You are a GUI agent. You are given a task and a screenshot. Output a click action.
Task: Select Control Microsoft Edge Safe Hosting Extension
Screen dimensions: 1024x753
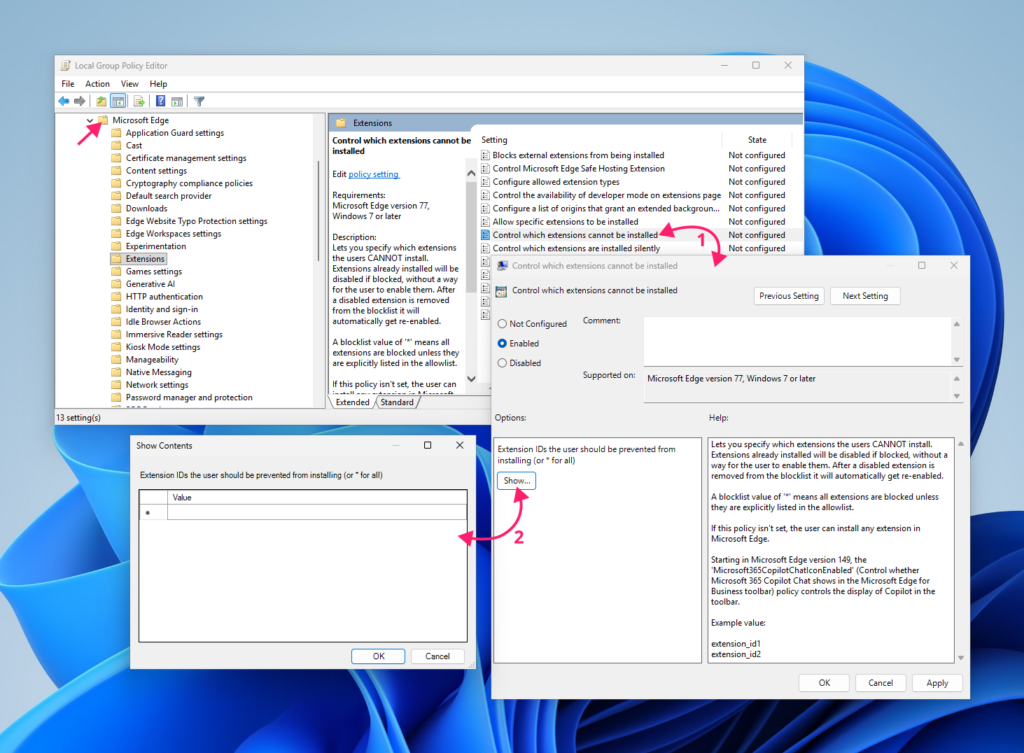point(579,168)
